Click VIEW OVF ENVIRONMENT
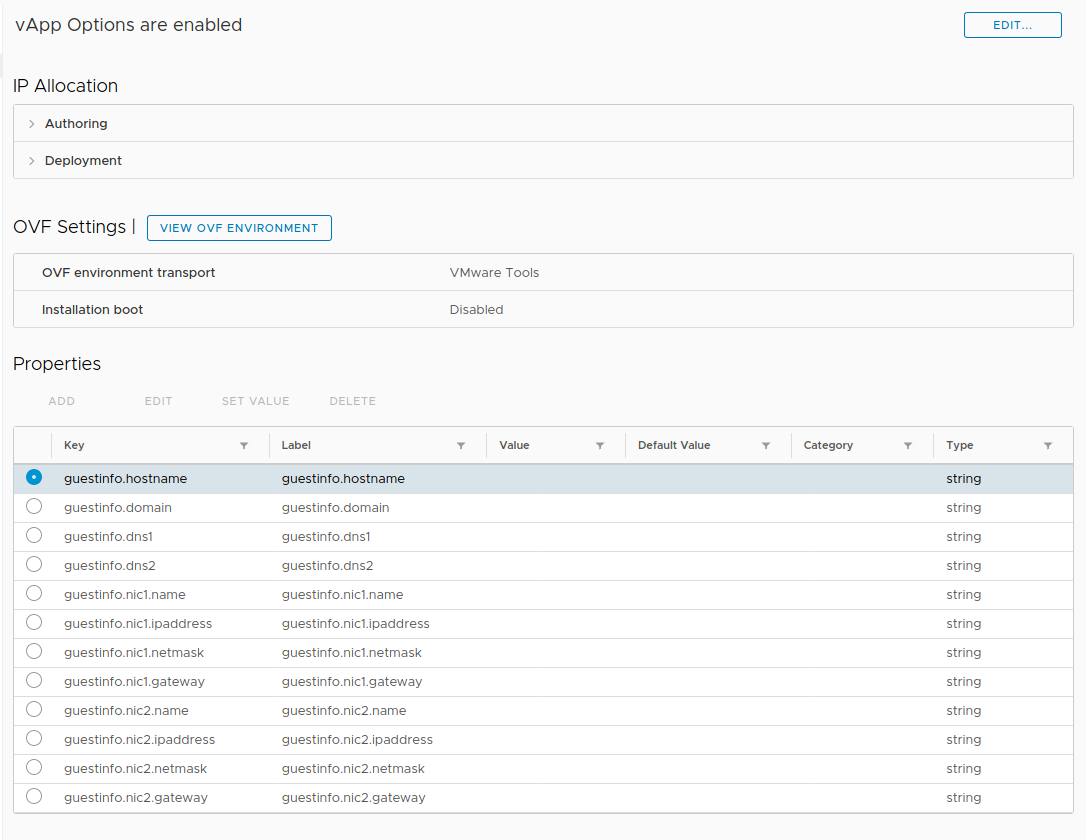 pos(238,228)
